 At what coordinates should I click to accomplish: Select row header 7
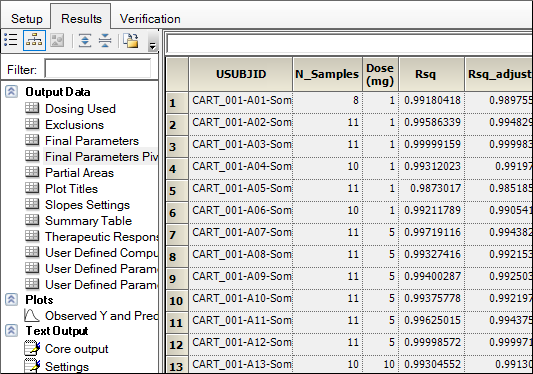click(x=177, y=235)
